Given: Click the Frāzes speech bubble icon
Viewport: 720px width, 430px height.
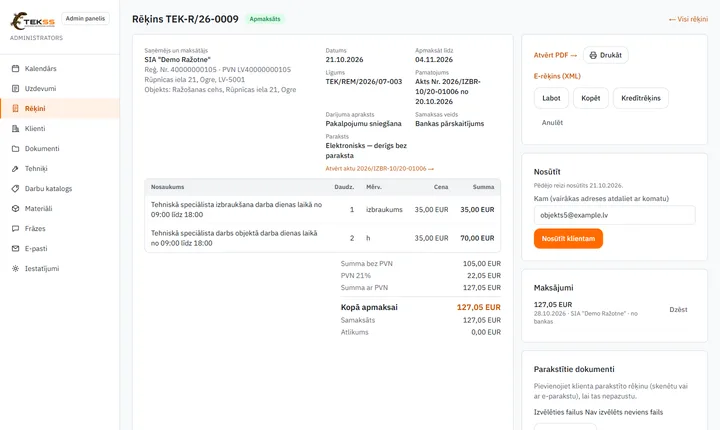Looking at the screenshot, I should tap(15, 228).
